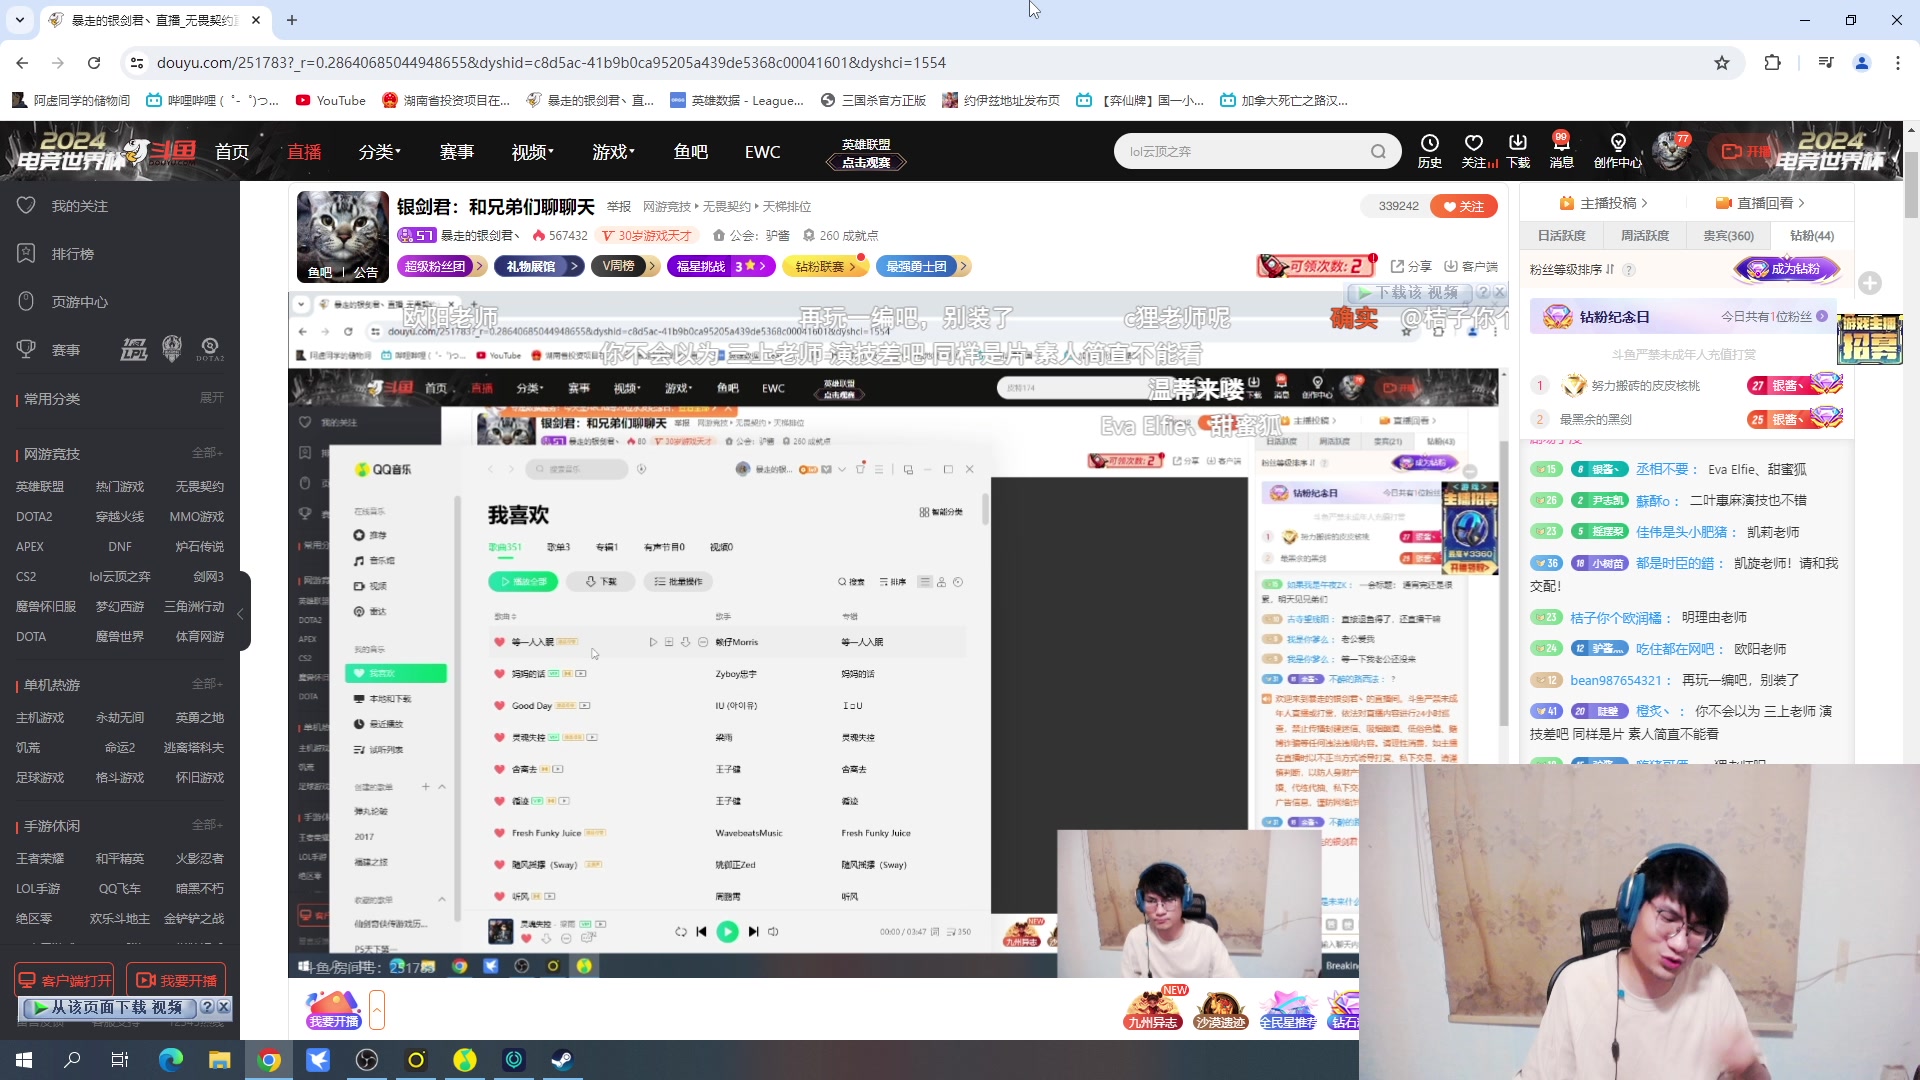The image size is (1920, 1080).
Task: Toggle the bookmark star in address bar
Action: [x=1723, y=62]
